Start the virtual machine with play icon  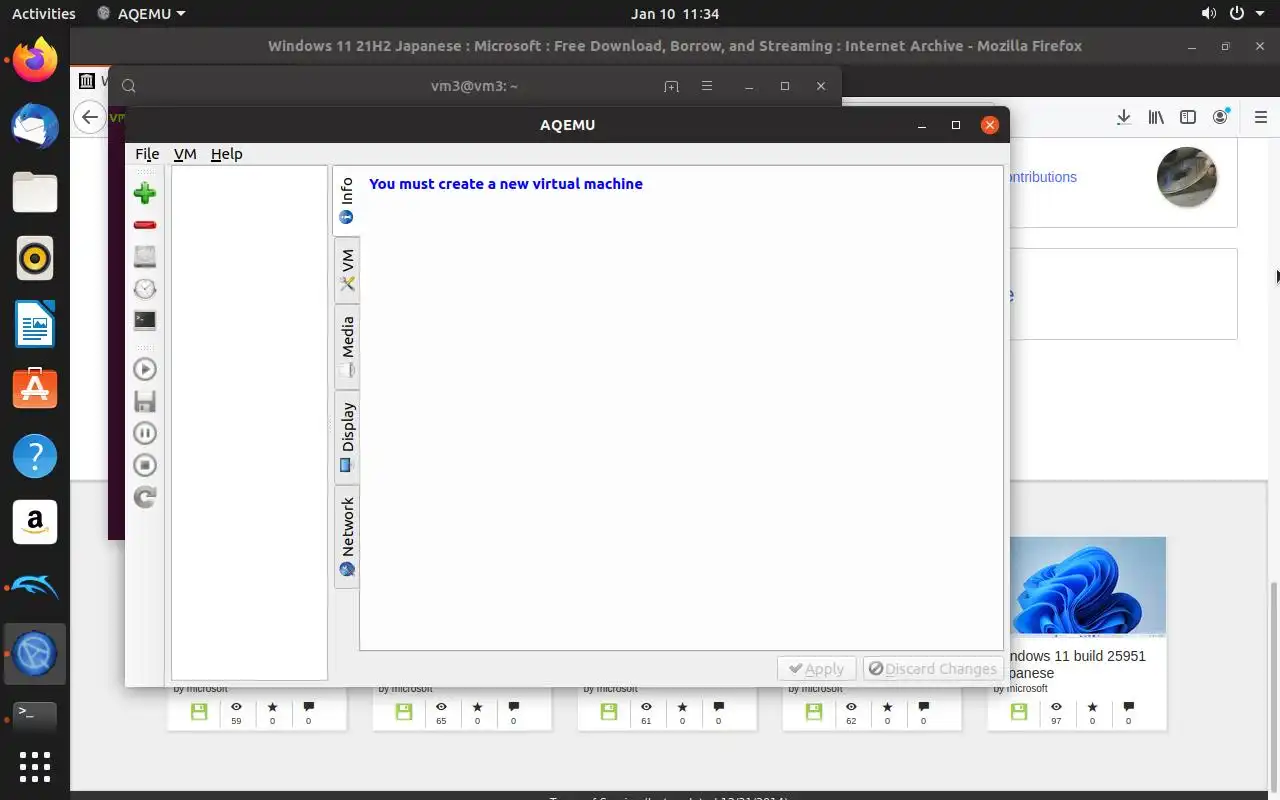[x=145, y=369]
